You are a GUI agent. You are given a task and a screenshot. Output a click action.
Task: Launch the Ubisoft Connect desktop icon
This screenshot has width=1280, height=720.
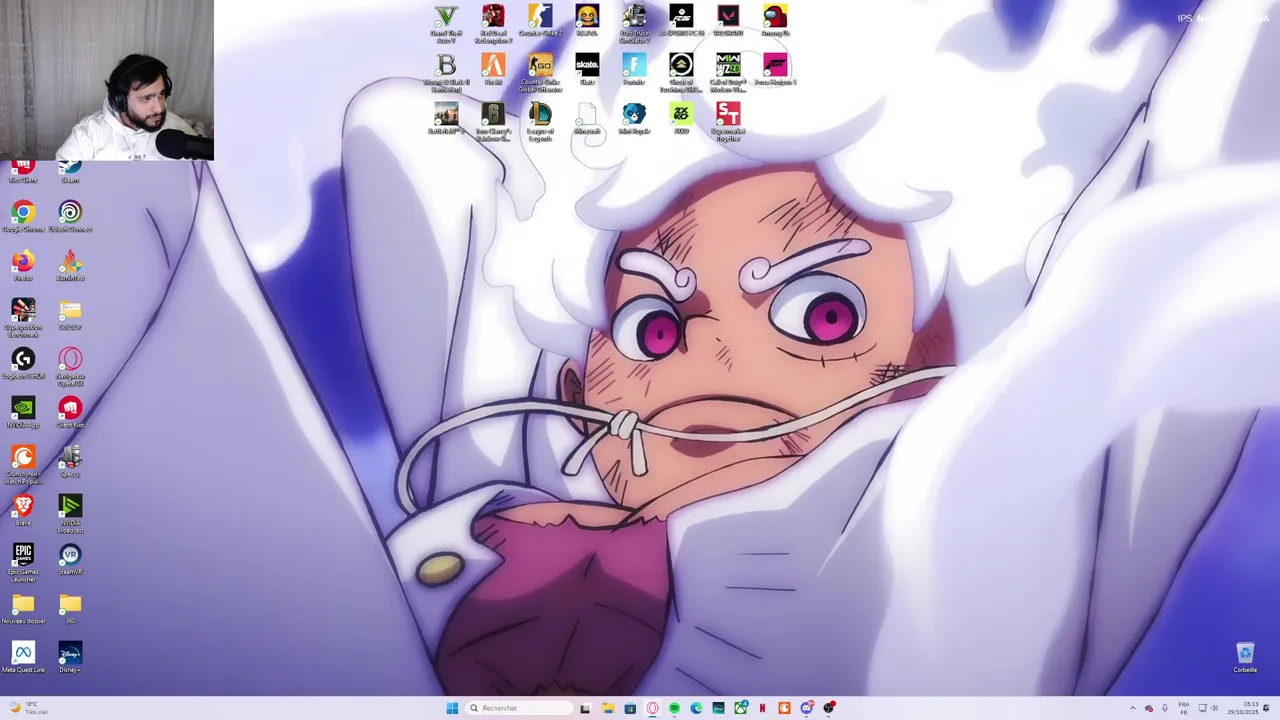point(70,217)
